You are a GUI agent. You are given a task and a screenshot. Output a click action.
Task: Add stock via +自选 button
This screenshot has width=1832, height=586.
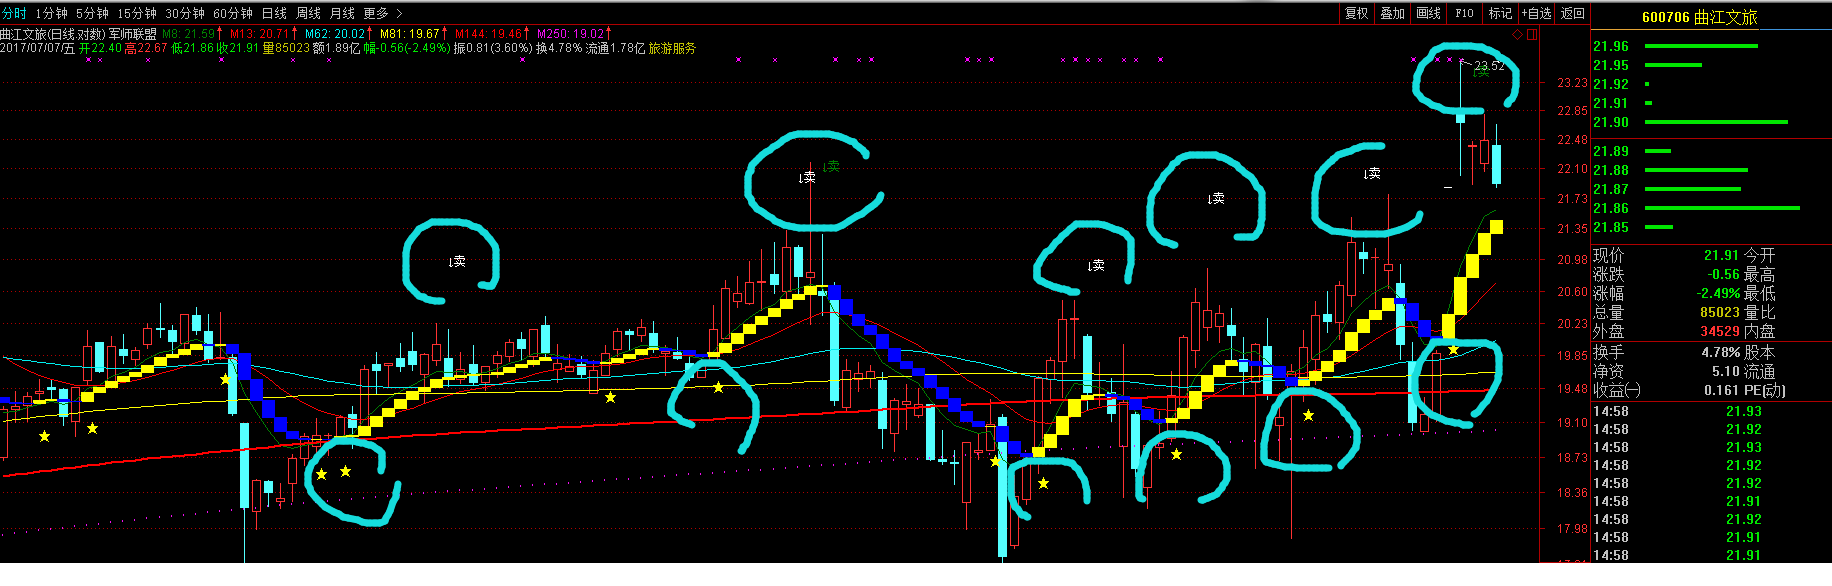pyautogui.click(x=1536, y=13)
